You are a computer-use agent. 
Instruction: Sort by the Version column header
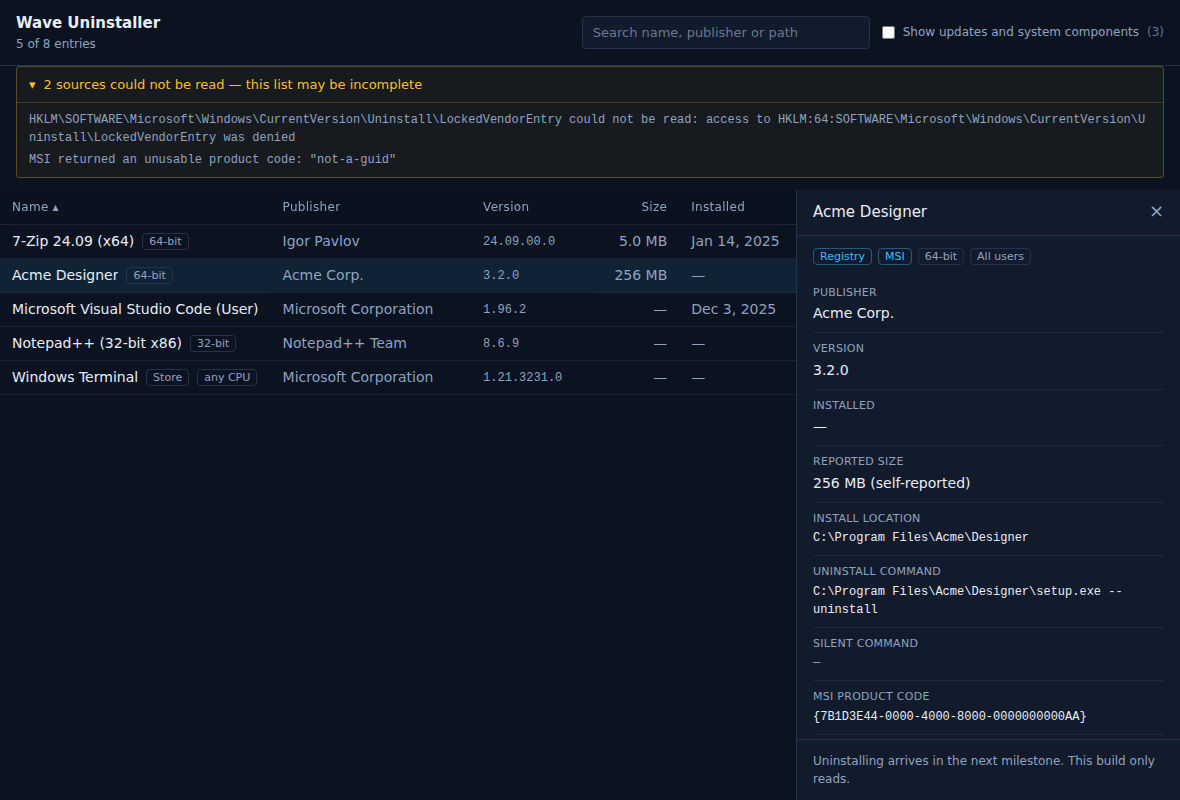505,207
